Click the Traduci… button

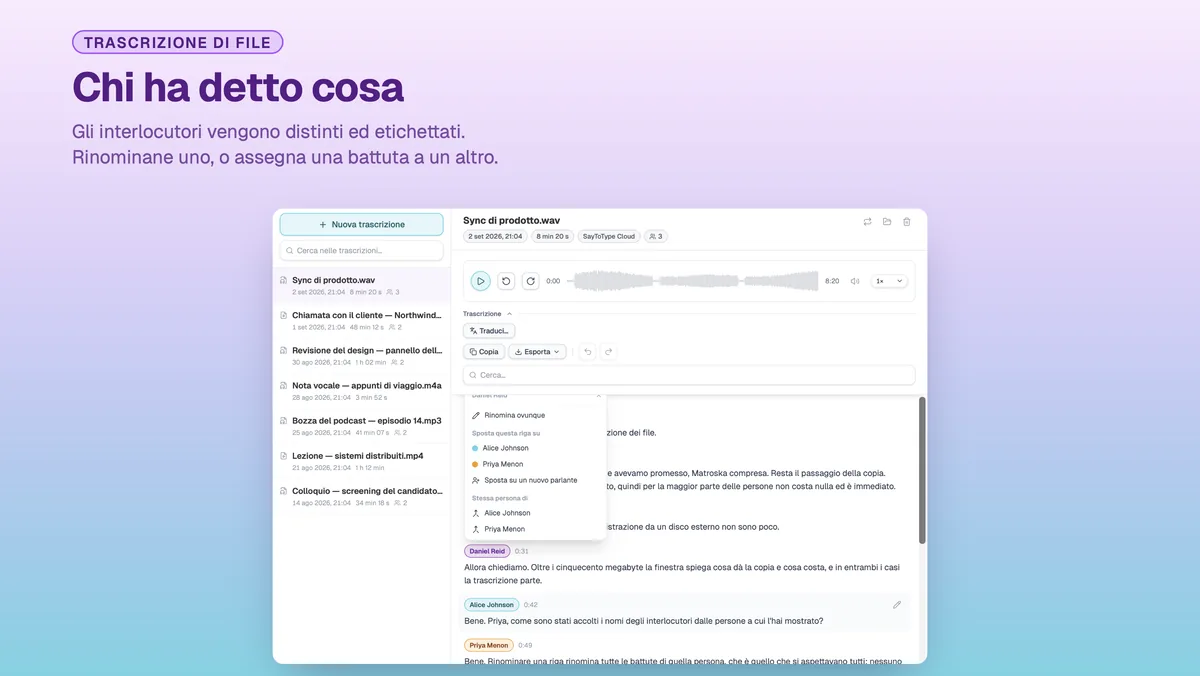(x=489, y=331)
